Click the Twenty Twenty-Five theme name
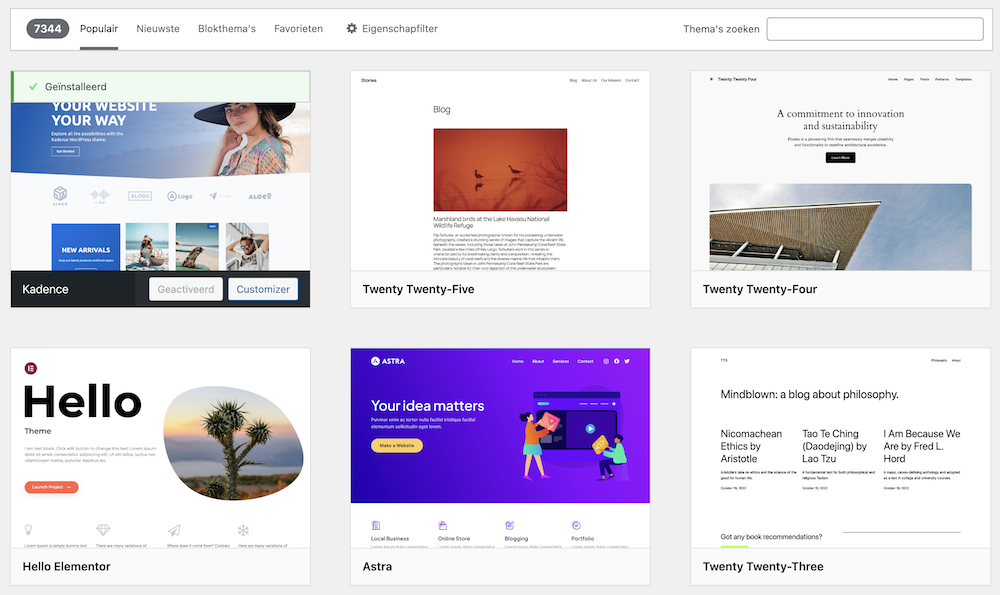 coord(418,289)
